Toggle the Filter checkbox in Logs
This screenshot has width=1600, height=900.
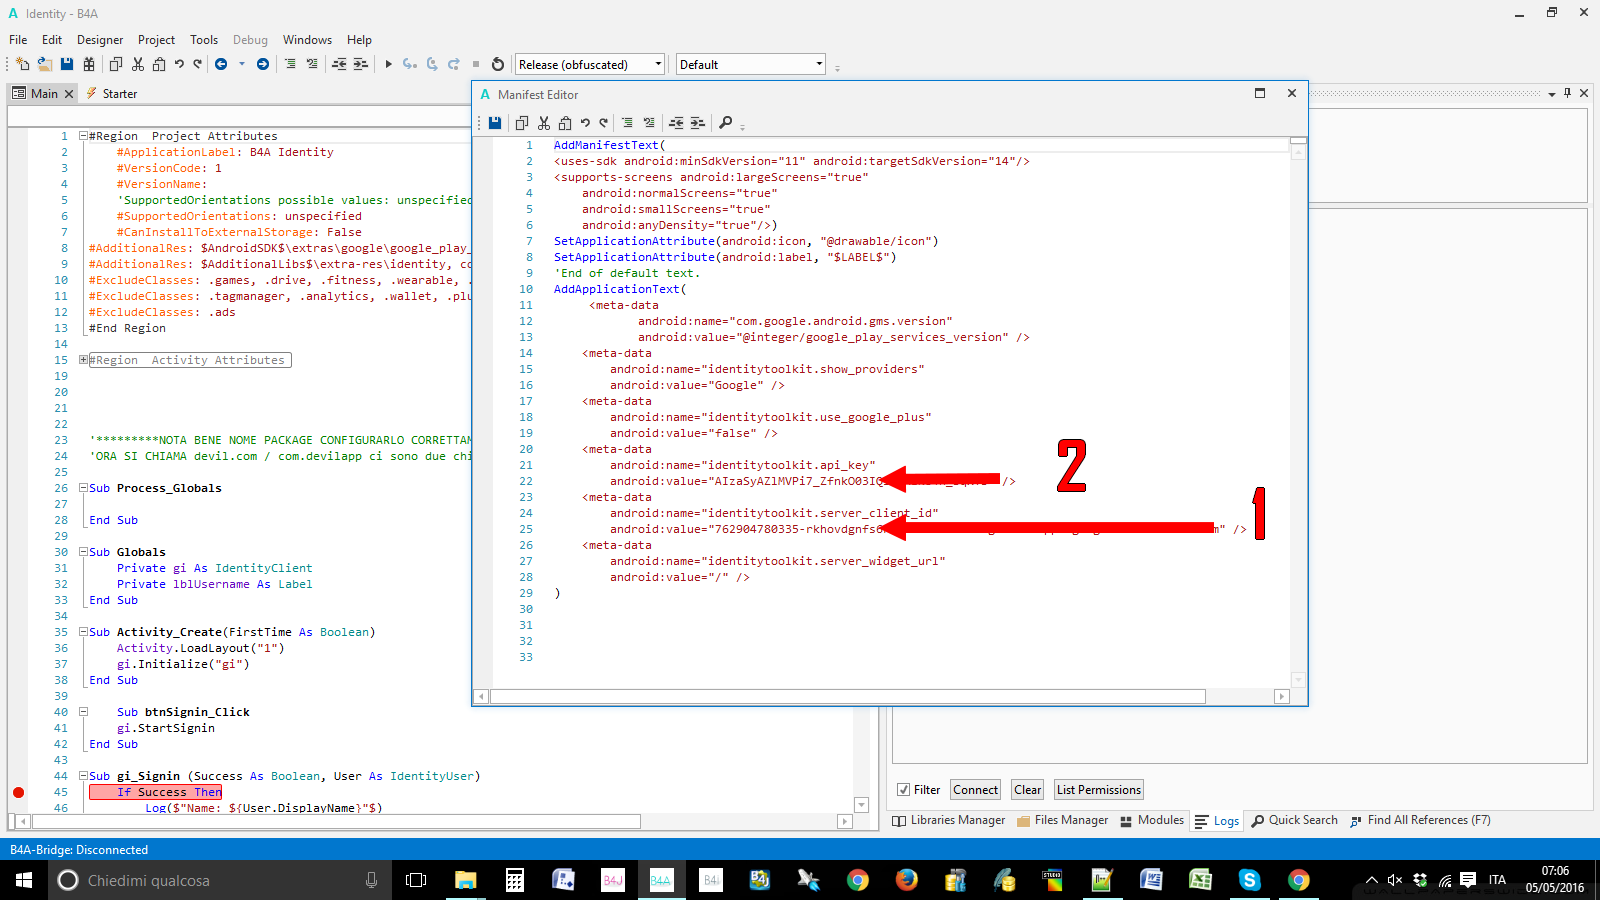click(x=904, y=790)
